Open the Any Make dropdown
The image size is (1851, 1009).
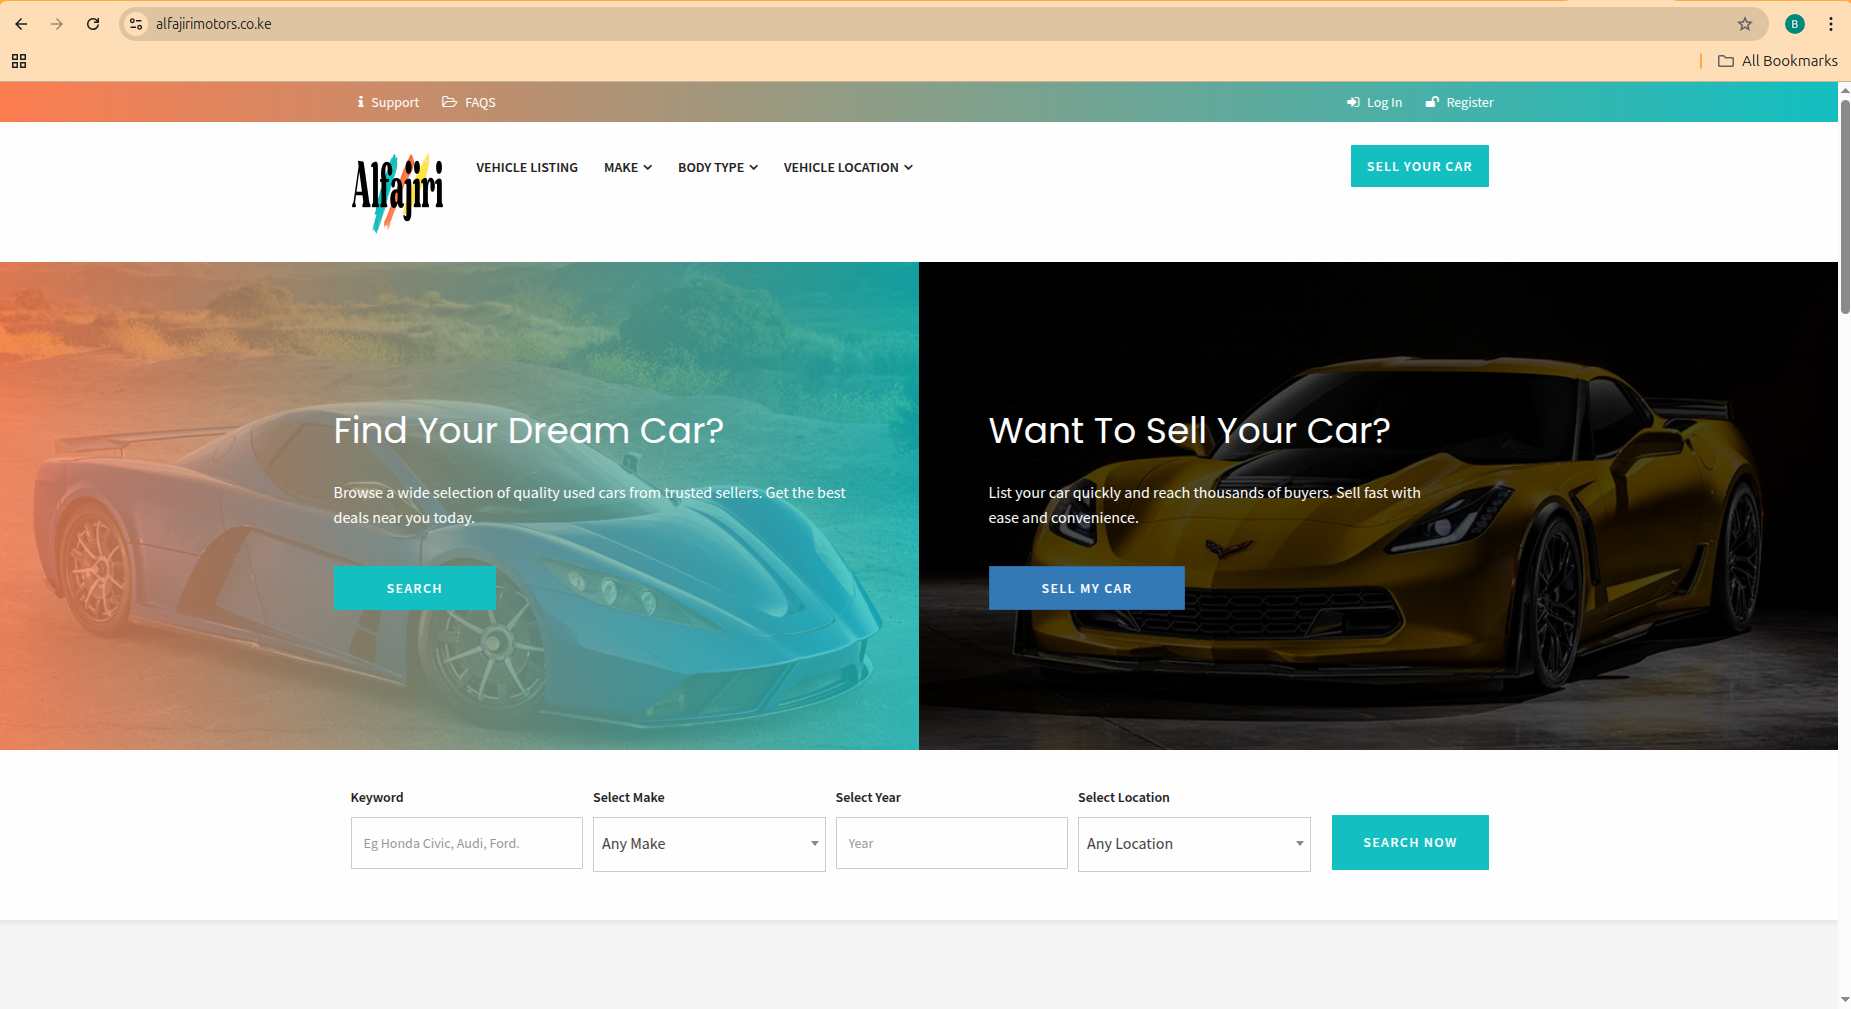coord(709,844)
